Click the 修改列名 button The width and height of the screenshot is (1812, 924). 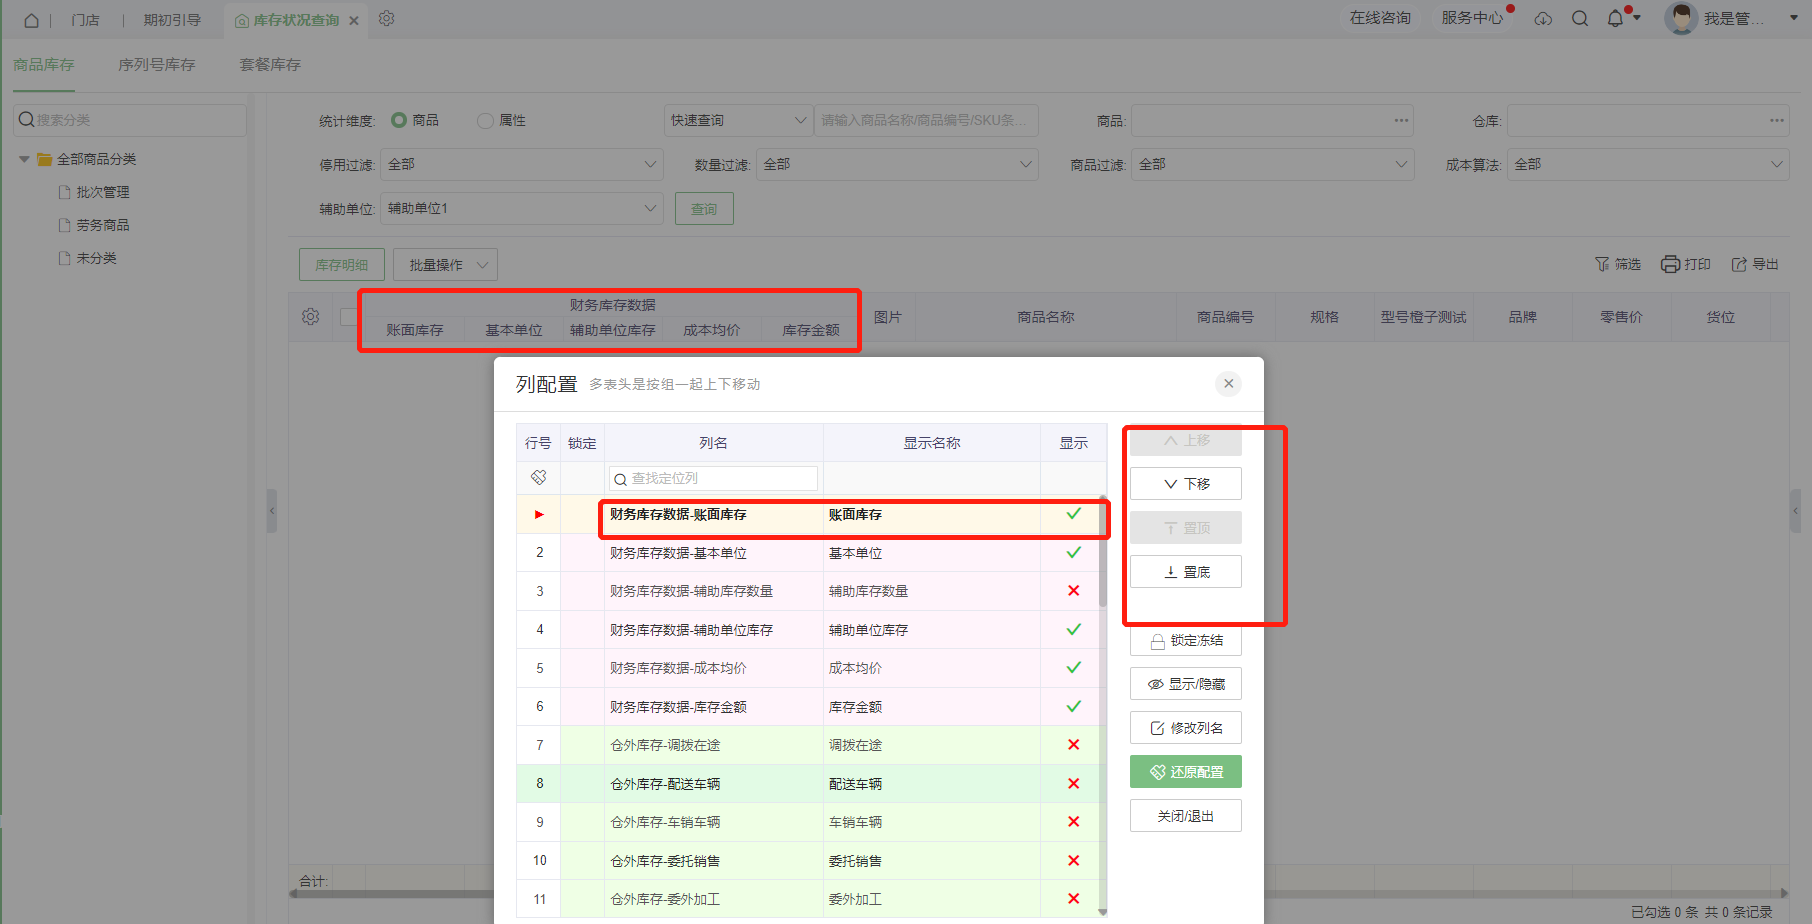[1186, 728]
